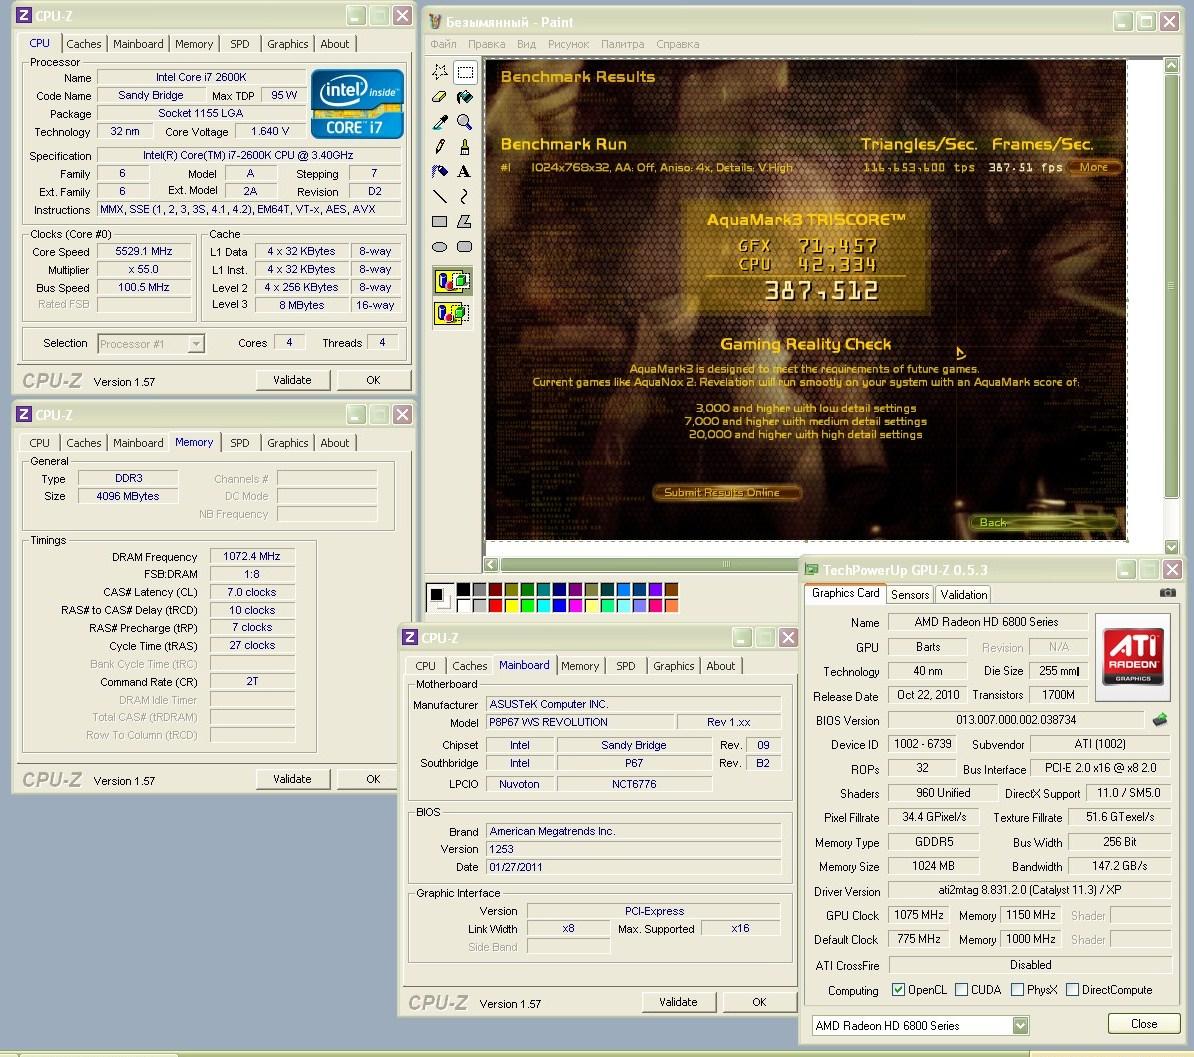Toggle the DirectCompute checkbox in GPU-Z
The image size is (1194, 1057).
pos(1072,989)
